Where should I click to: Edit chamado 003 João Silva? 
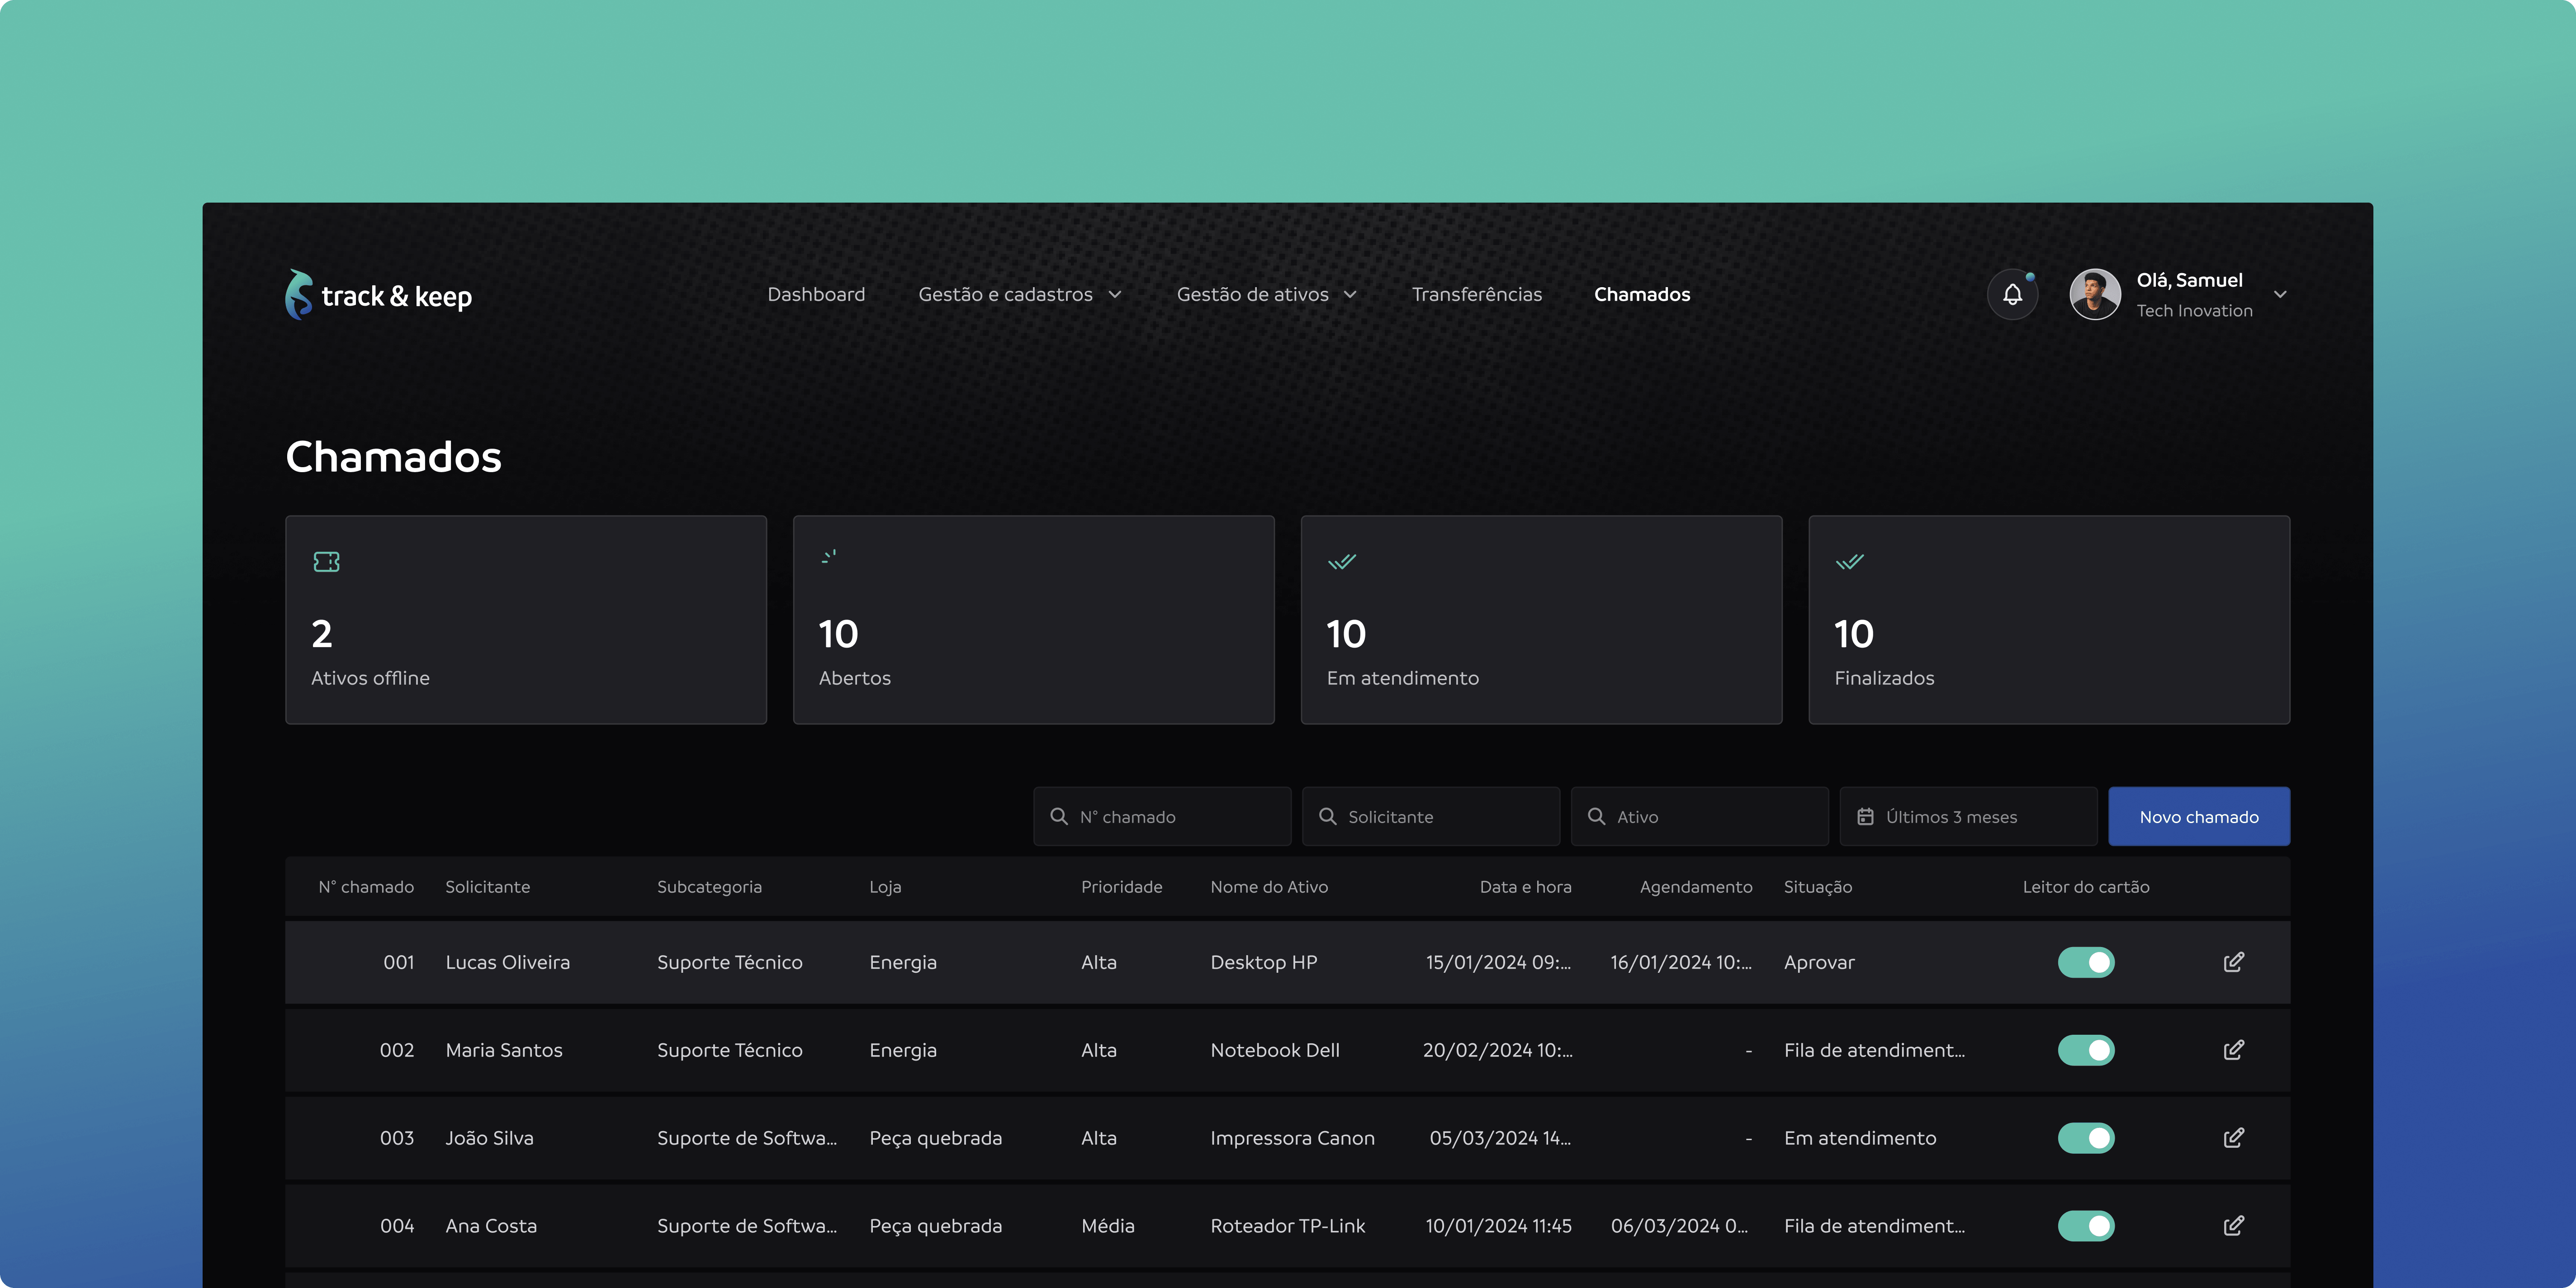(x=2233, y=1138)
